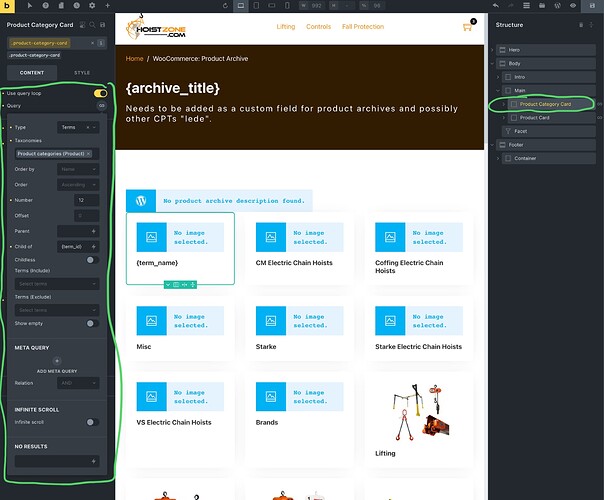Toggle the Show empty switch
The height and width of the screenshot is (500, 604).
pos(92,323)
